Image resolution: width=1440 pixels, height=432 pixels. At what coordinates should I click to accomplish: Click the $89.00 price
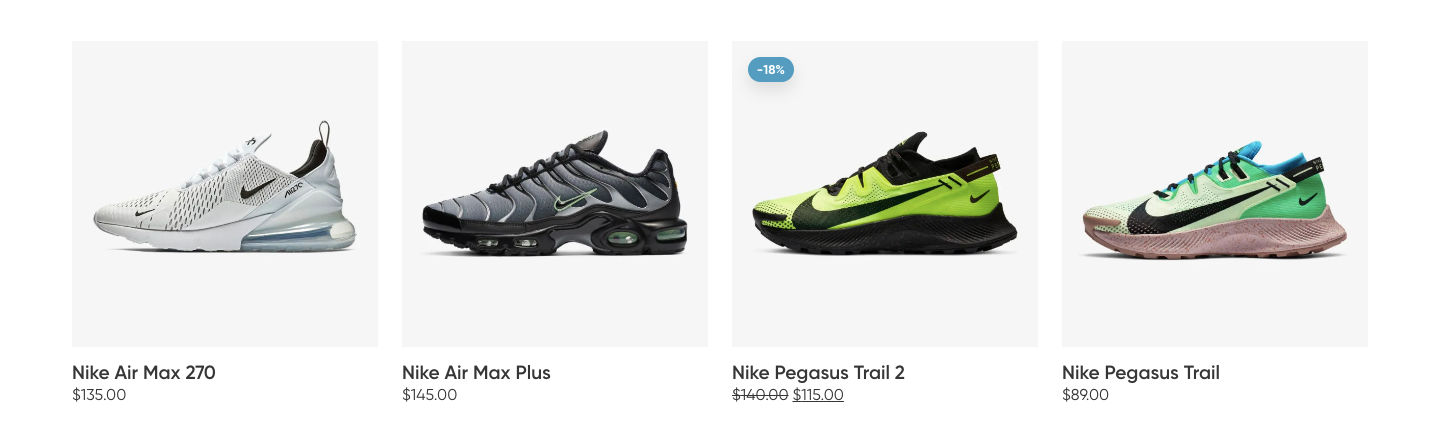click(x=1085, y=395)
